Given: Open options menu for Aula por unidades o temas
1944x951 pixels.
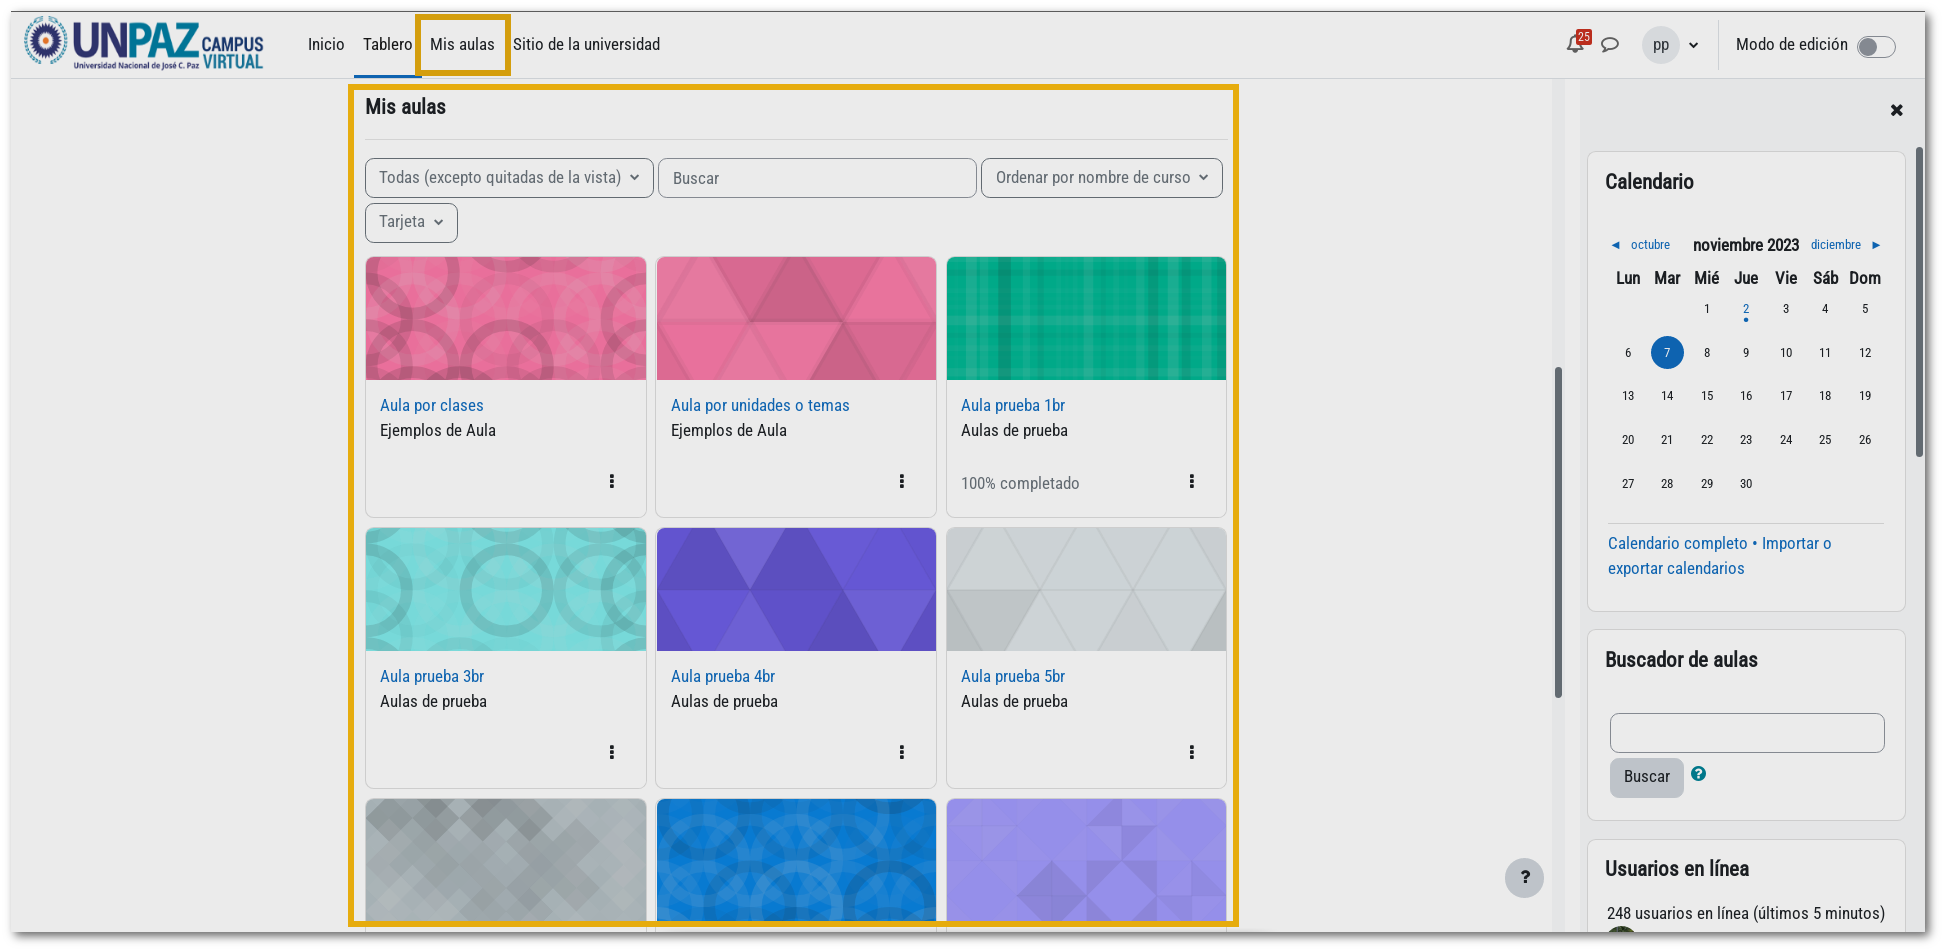Looking at the screenshot, I should [902, 481].
